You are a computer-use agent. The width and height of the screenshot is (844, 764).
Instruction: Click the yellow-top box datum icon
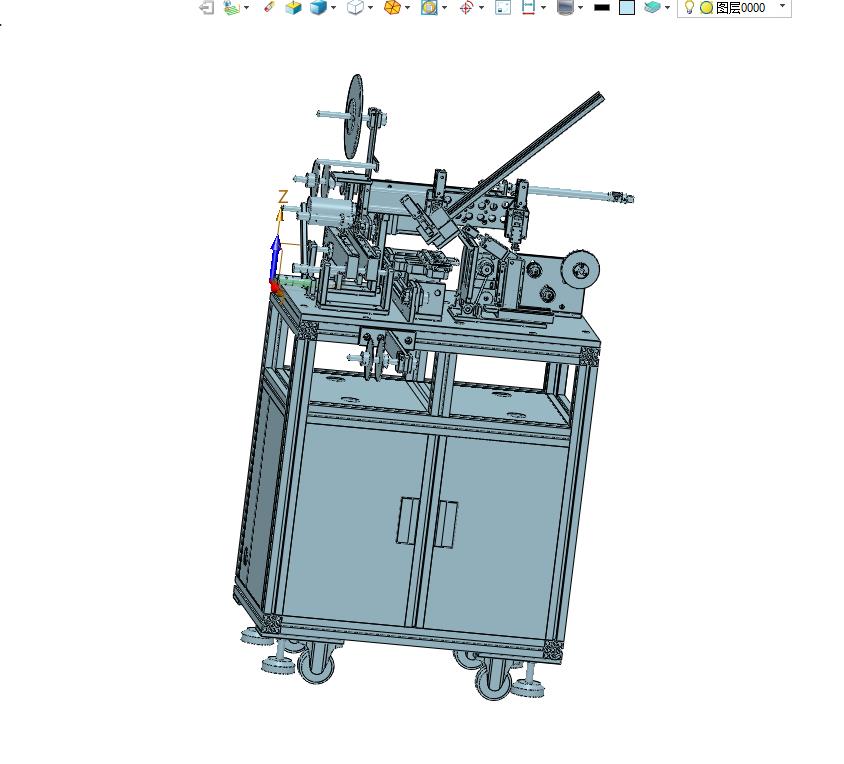point(293,8)
